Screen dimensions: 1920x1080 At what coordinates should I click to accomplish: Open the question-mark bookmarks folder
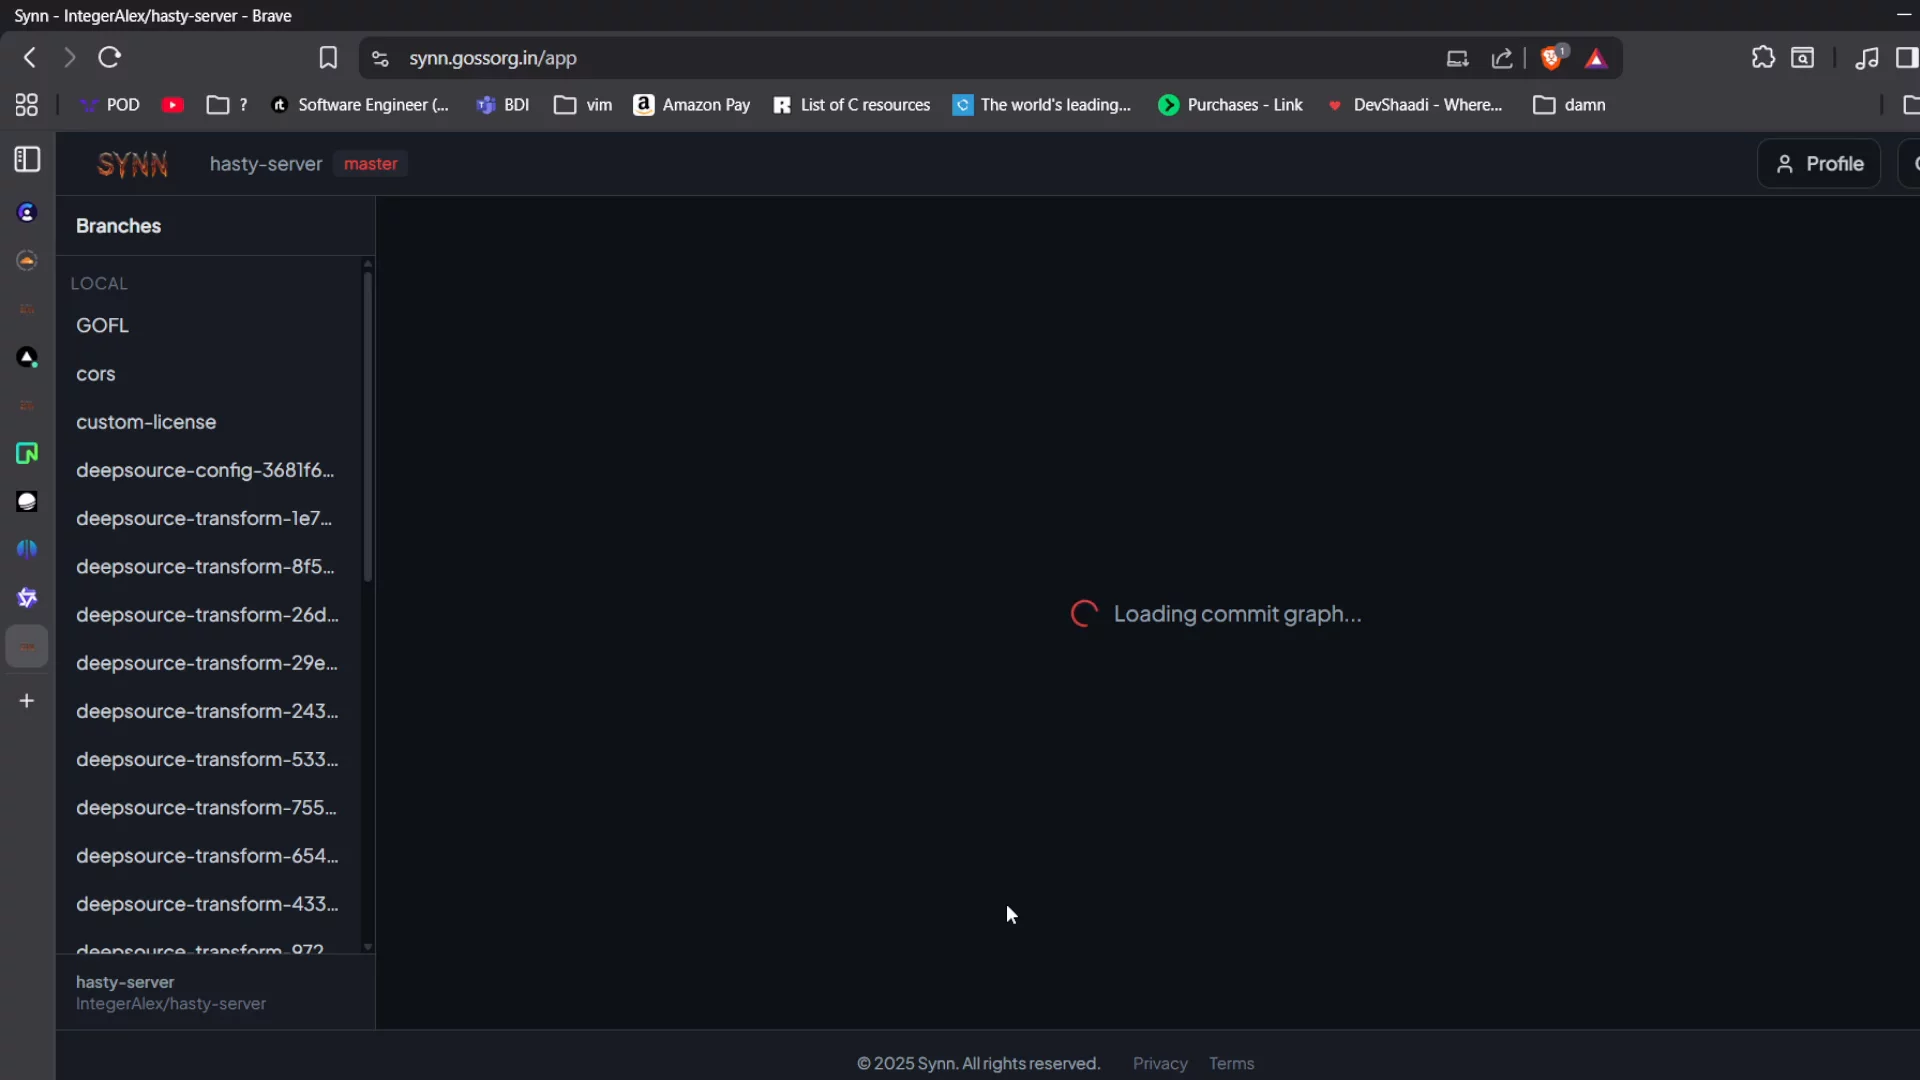[226, 104]
